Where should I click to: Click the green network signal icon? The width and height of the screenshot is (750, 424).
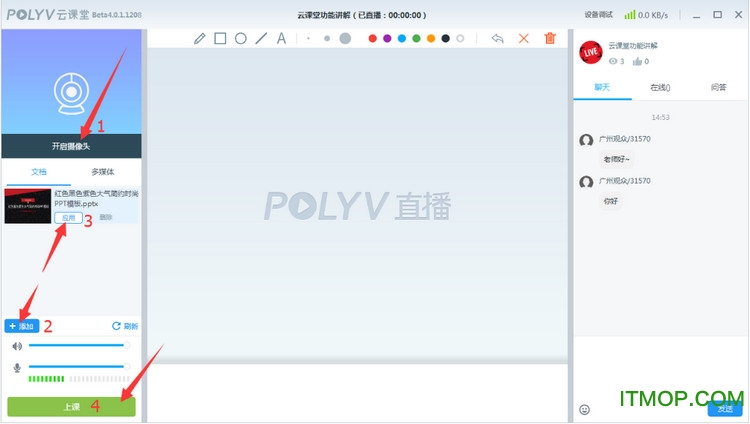(x=630, y=15)
